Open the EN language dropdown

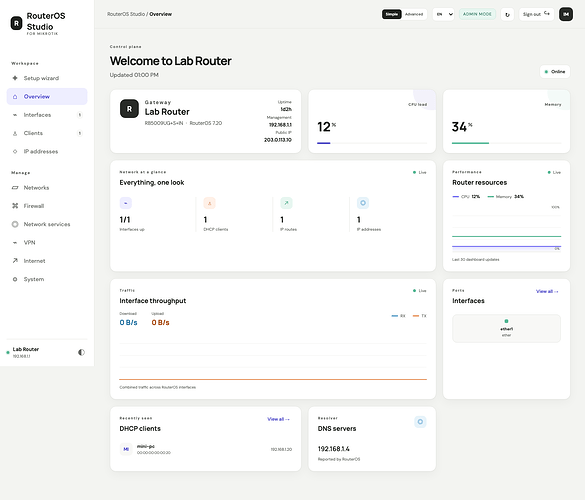(444, 14)
